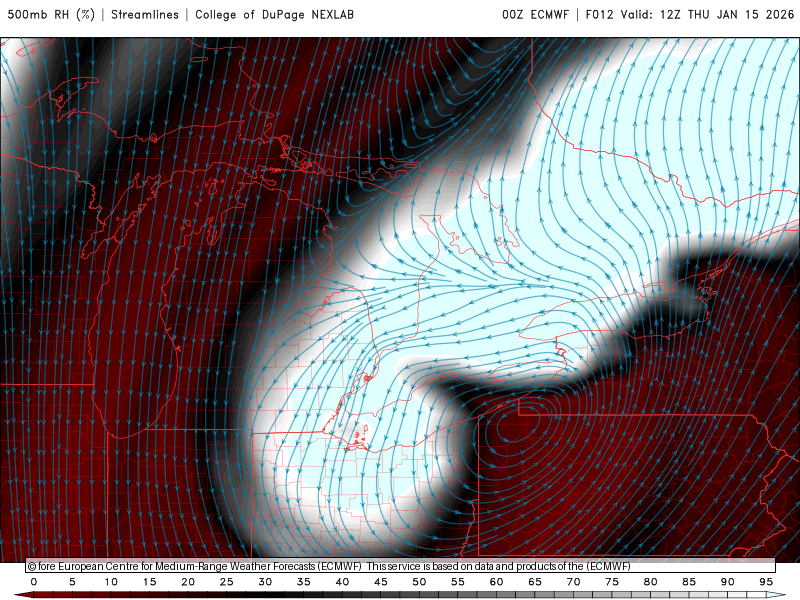800x600 pixels.
Task: Click the colorbar label "95"
Action: [x=766, y=582]
